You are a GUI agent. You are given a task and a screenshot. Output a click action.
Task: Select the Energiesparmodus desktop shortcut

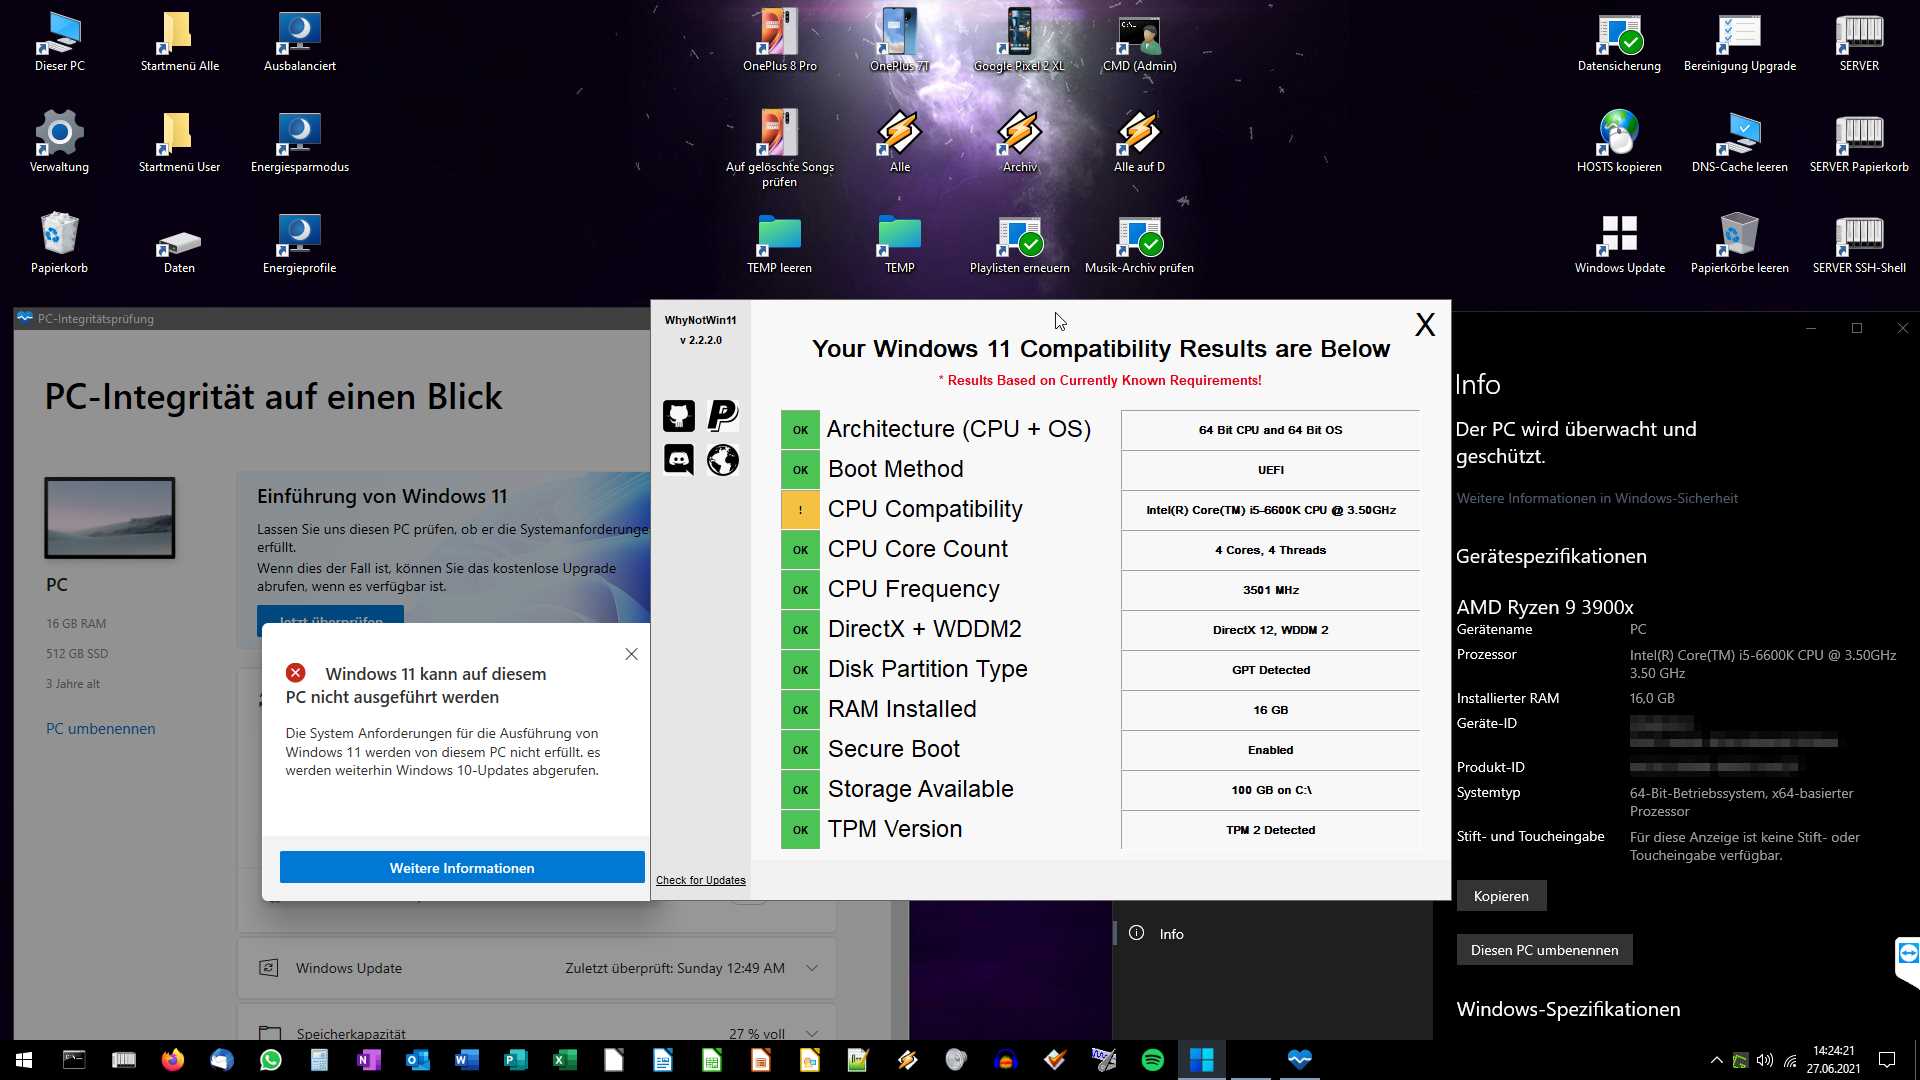tap(300, 143)
